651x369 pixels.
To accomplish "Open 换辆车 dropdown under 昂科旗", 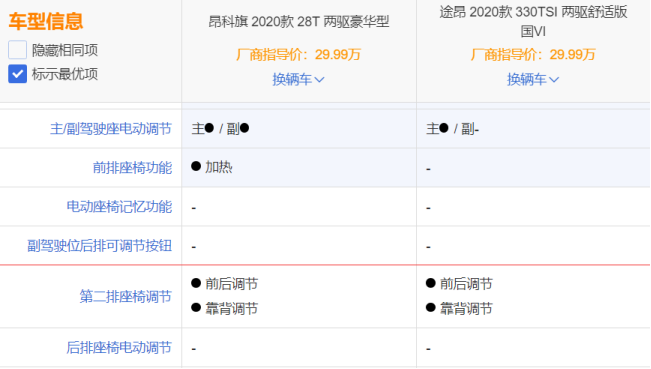I will 298,79.
